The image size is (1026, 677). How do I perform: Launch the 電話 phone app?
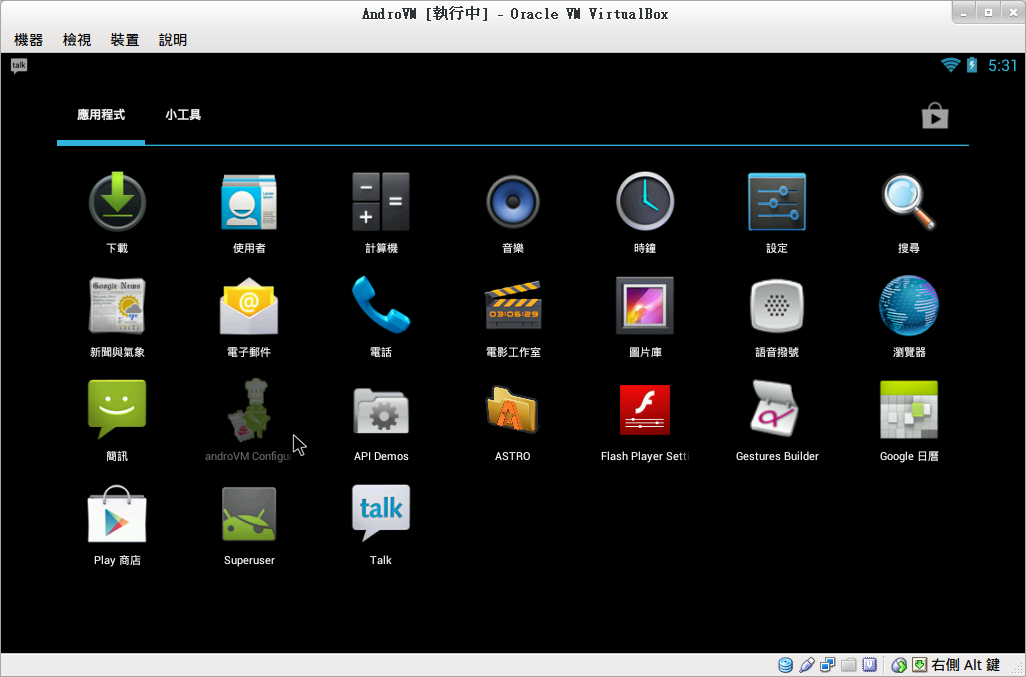[x=381, y=317]
